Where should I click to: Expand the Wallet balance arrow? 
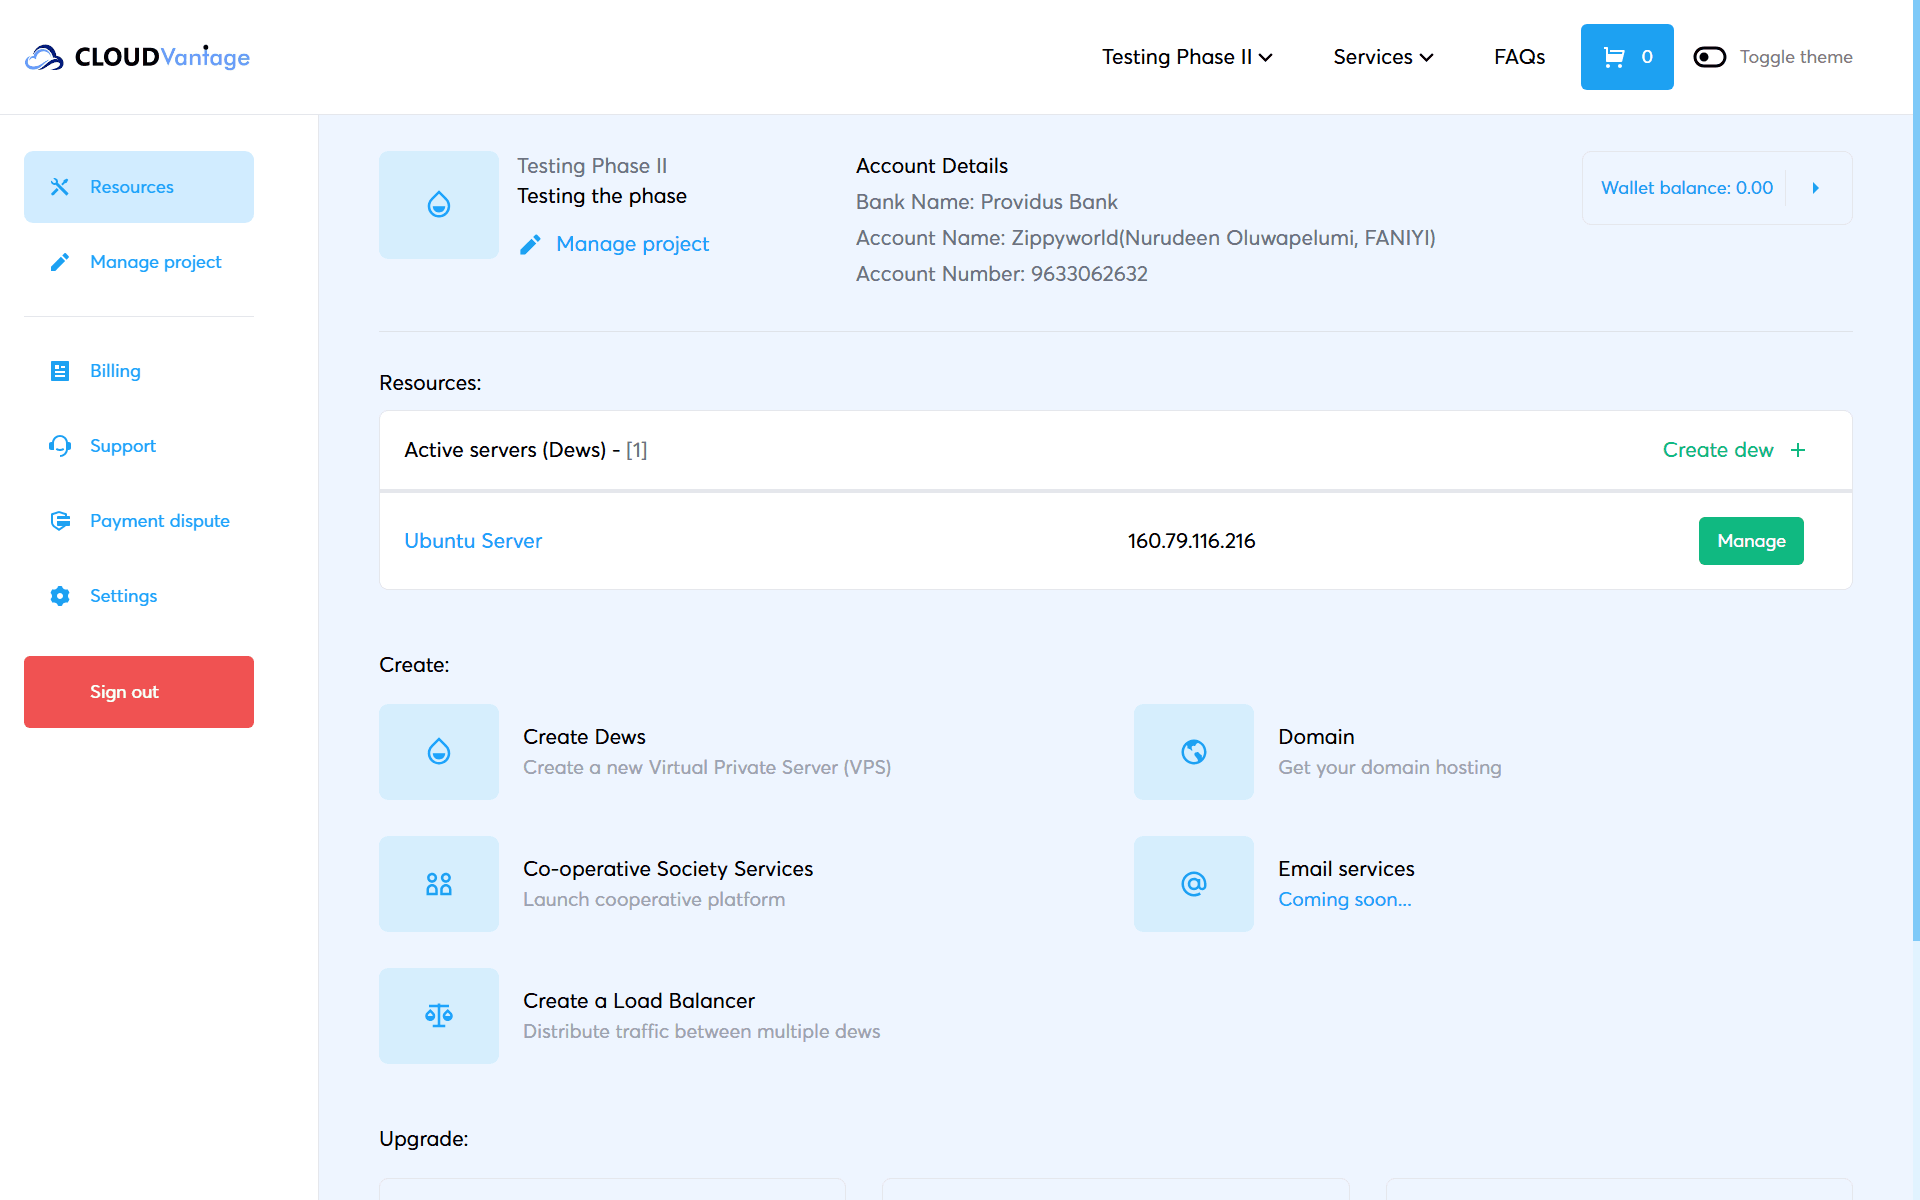[1816, 188]
